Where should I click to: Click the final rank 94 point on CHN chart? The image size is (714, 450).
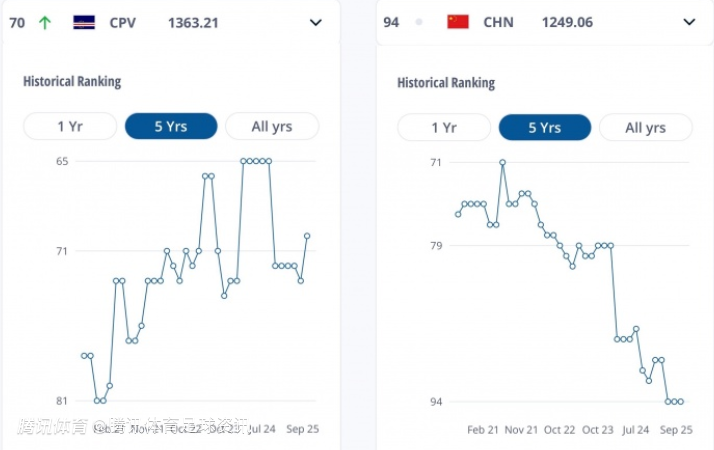click(681, 402)
